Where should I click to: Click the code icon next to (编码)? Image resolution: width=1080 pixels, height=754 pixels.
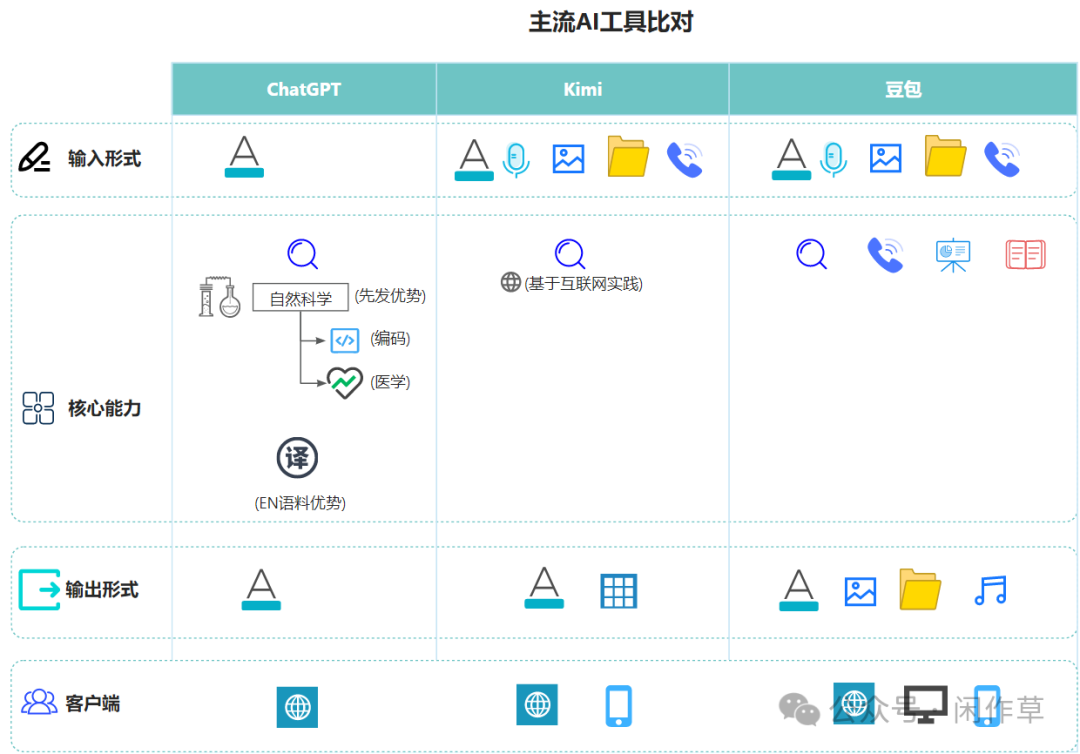point(344,340)
